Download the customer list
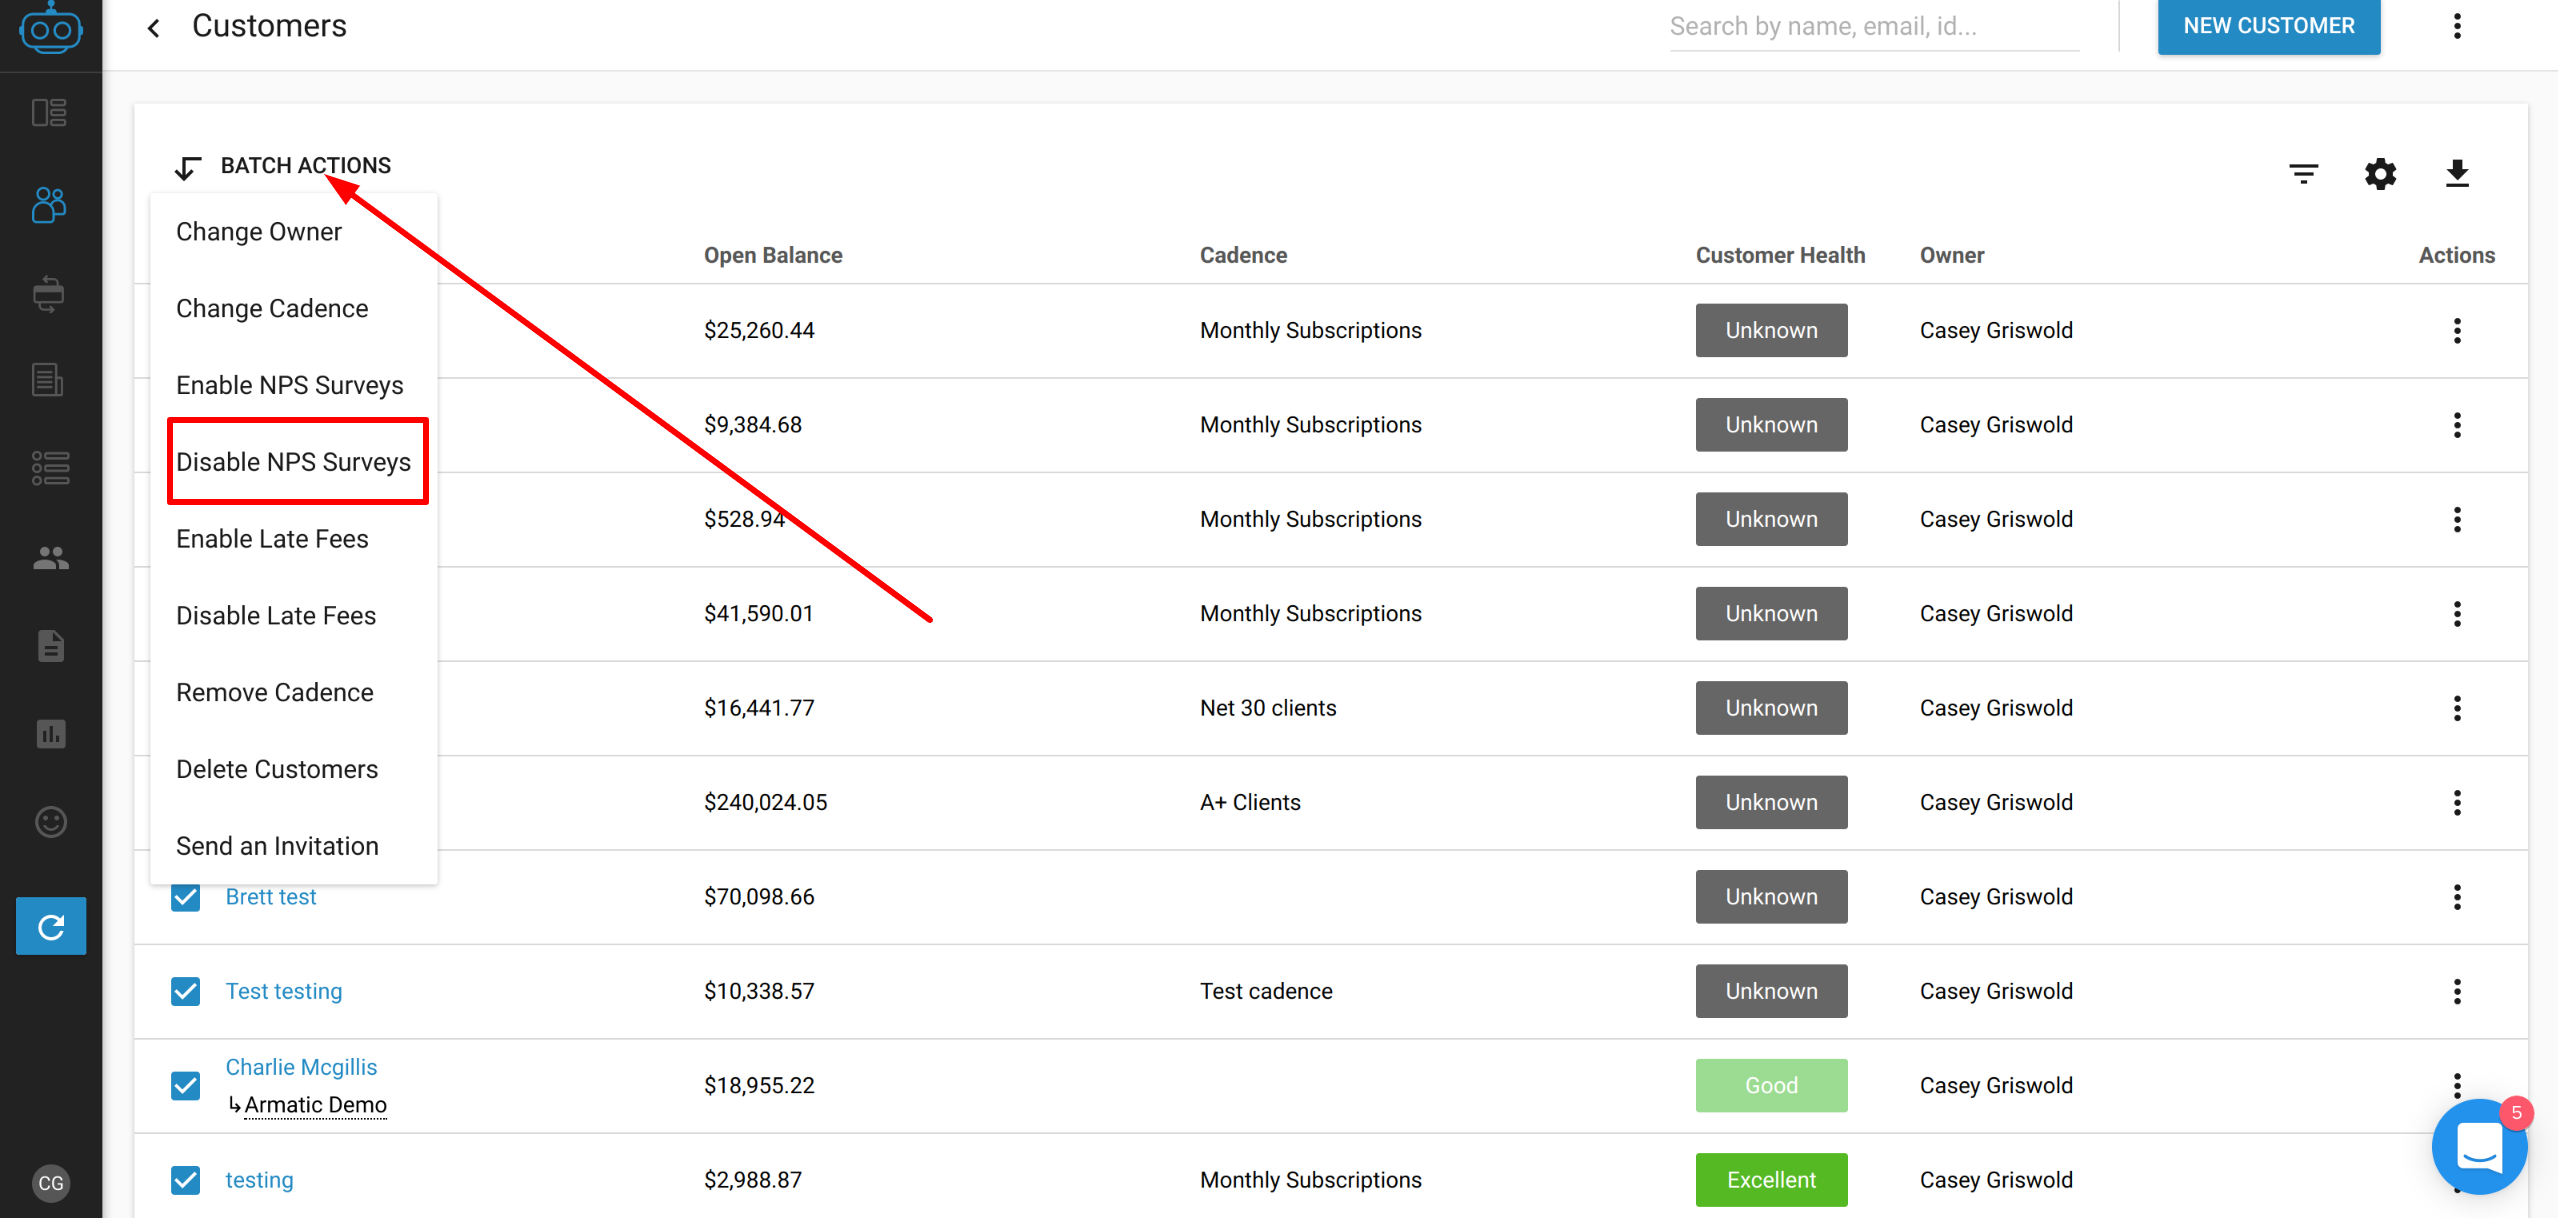The height and width of the screenshot is (1218, 2558). coord(2457,174)
